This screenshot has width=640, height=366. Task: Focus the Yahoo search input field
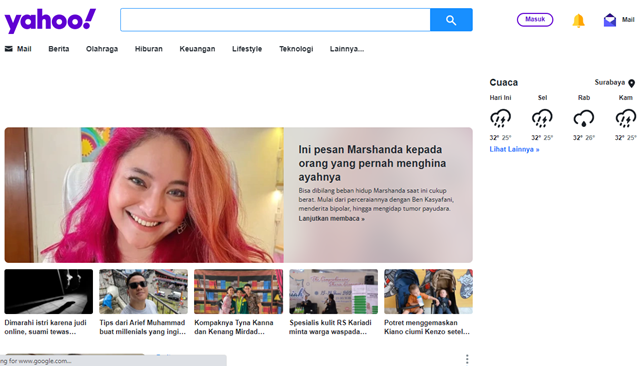click(276, 20)
